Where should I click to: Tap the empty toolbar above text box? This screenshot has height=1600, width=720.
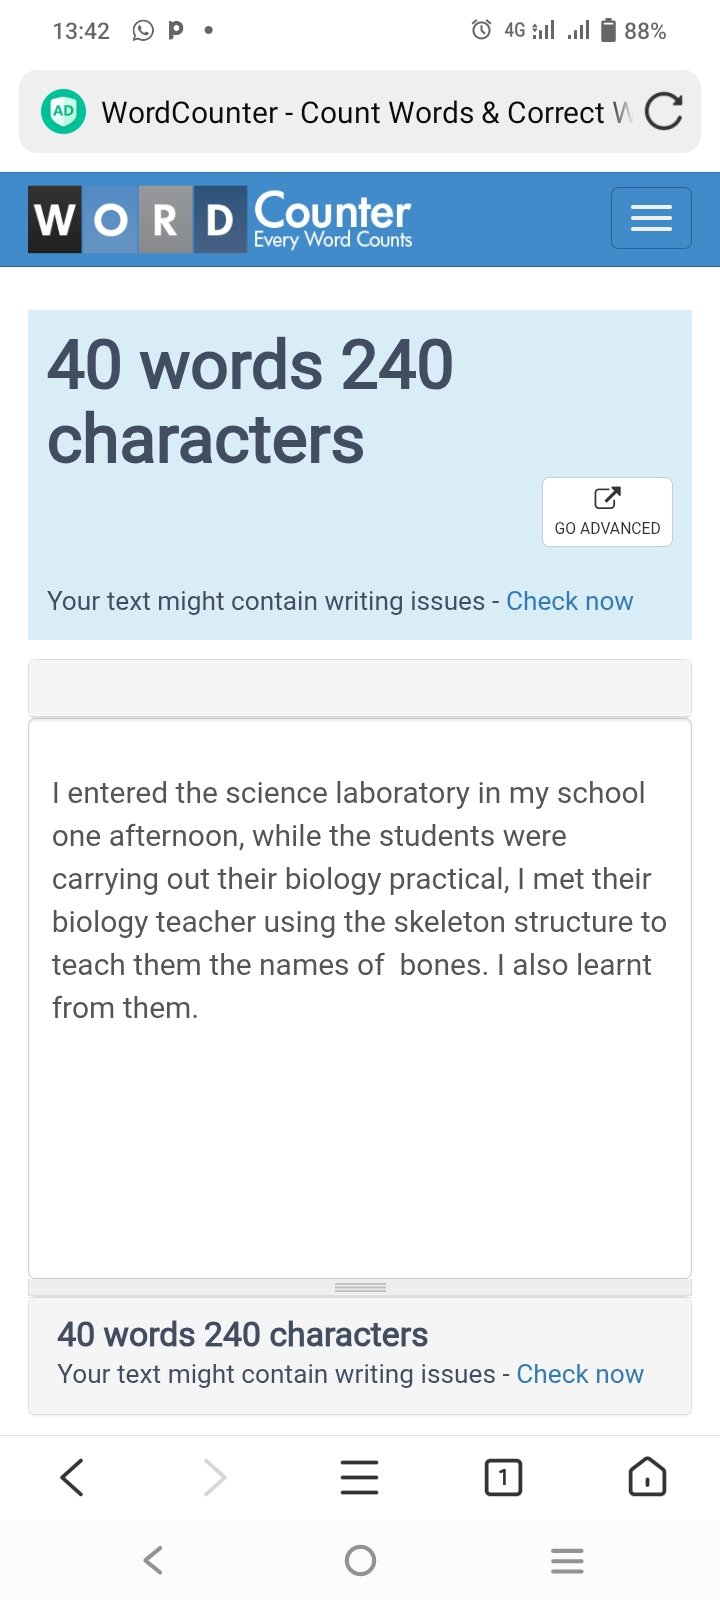coord(360,687)
